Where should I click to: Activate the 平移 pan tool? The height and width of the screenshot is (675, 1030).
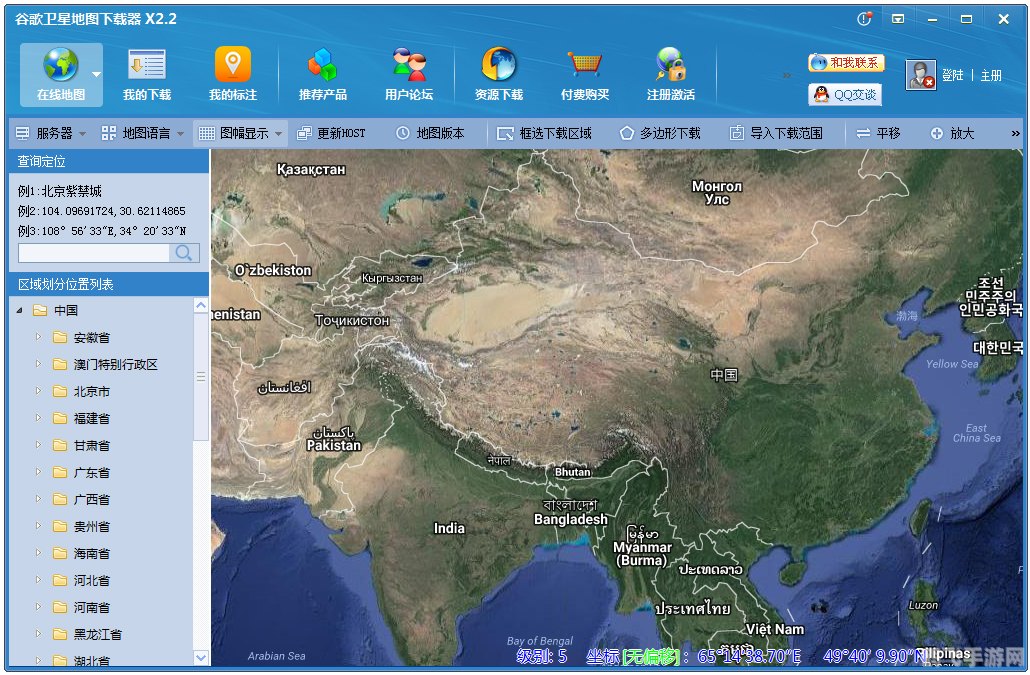pyautogui.click(x=880, y=132)
